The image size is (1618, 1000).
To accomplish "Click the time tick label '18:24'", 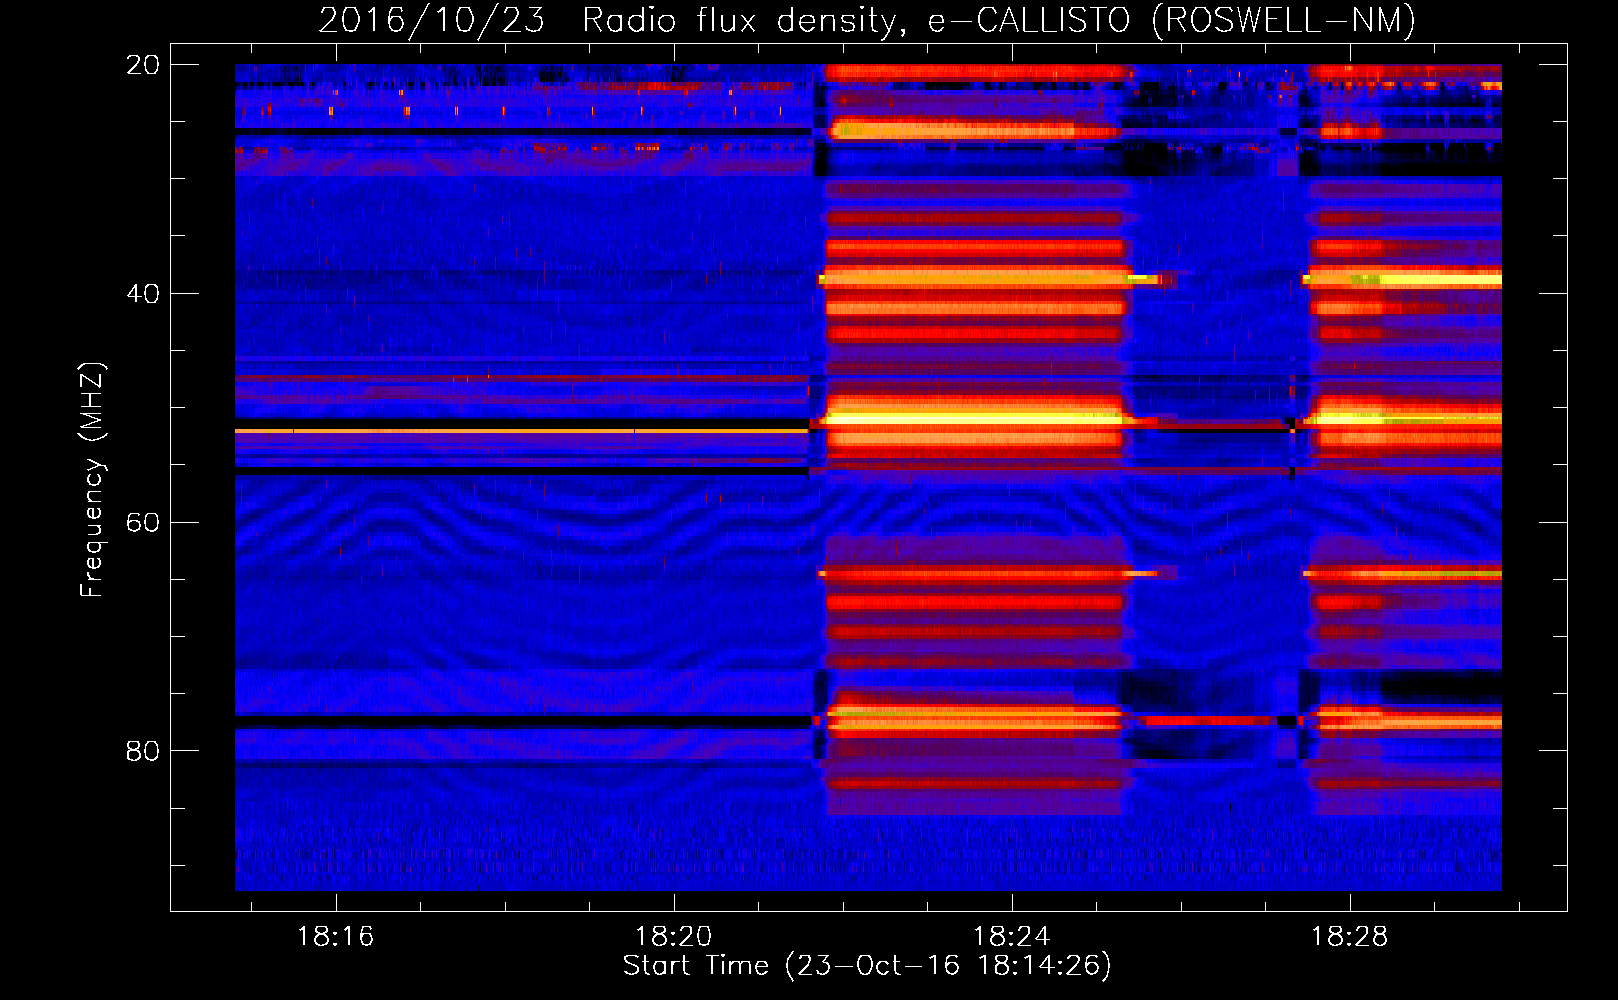I will (x=1012, y=937).
